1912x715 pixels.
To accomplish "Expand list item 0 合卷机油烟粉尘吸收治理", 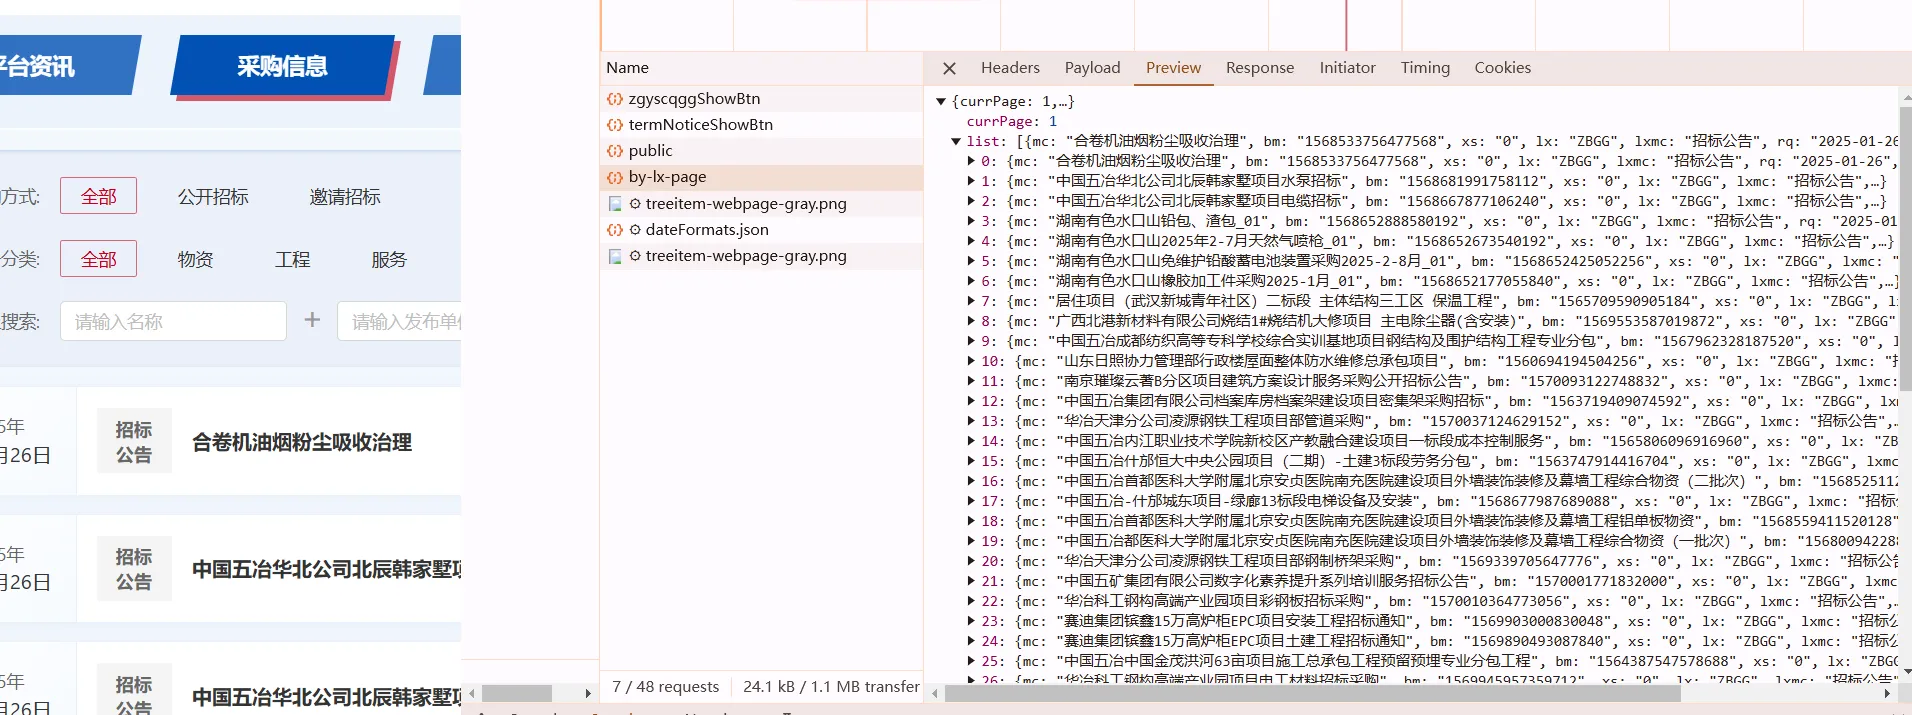I will pos(971,161).
